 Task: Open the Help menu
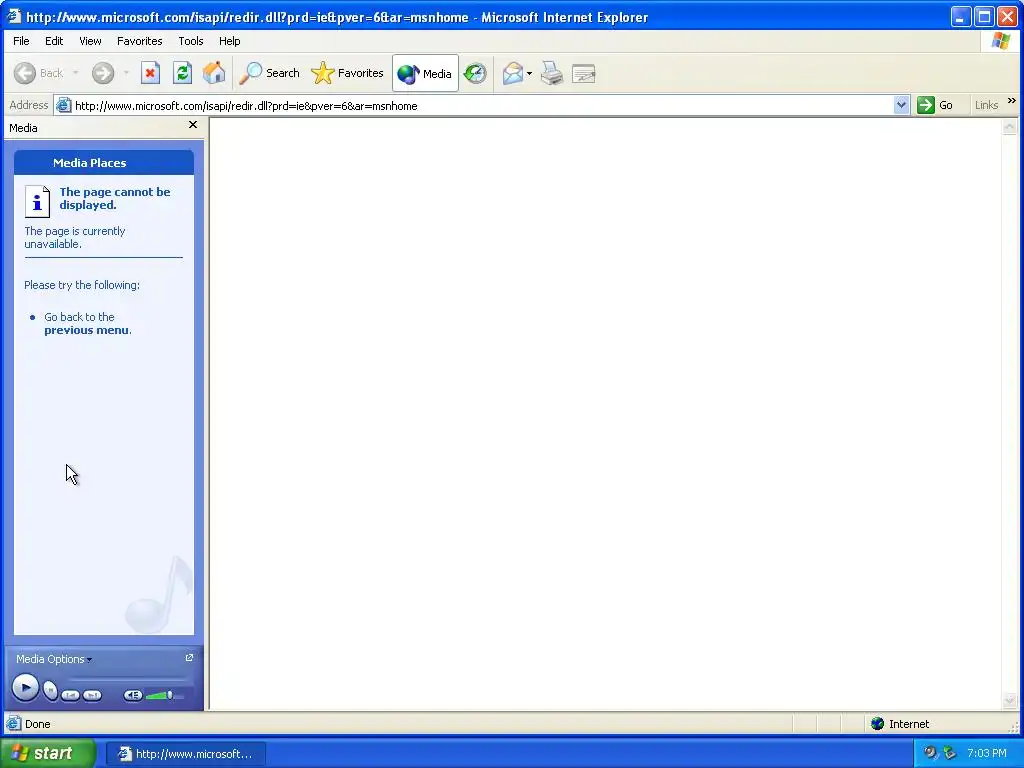(x=229, y=41)
